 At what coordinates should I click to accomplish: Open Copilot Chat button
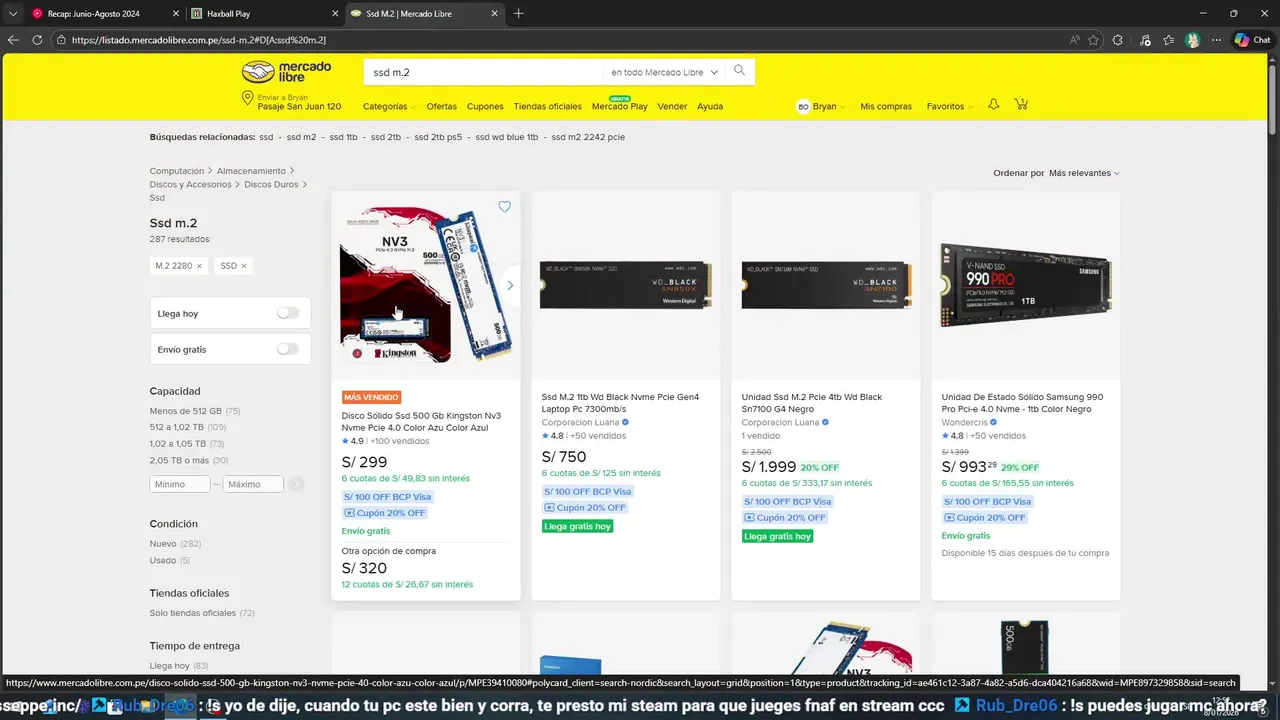tap(1252, 40)
